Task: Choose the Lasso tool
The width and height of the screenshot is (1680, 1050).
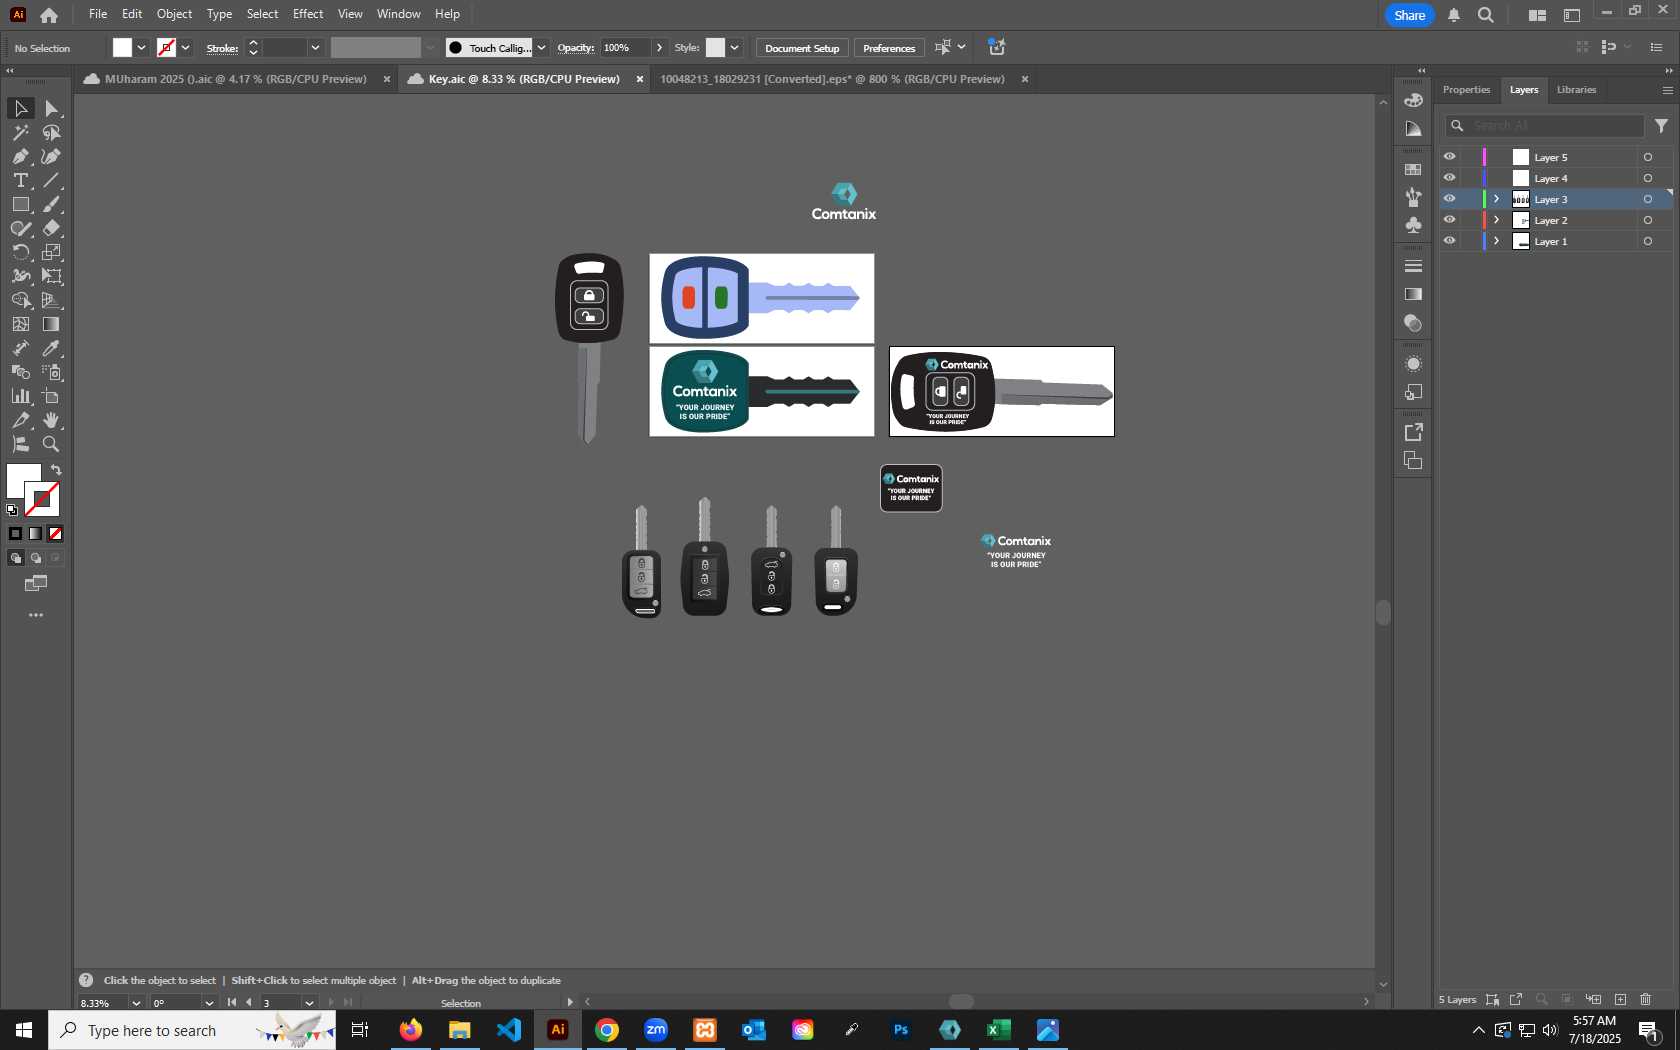Action: [x=52, y=132]
